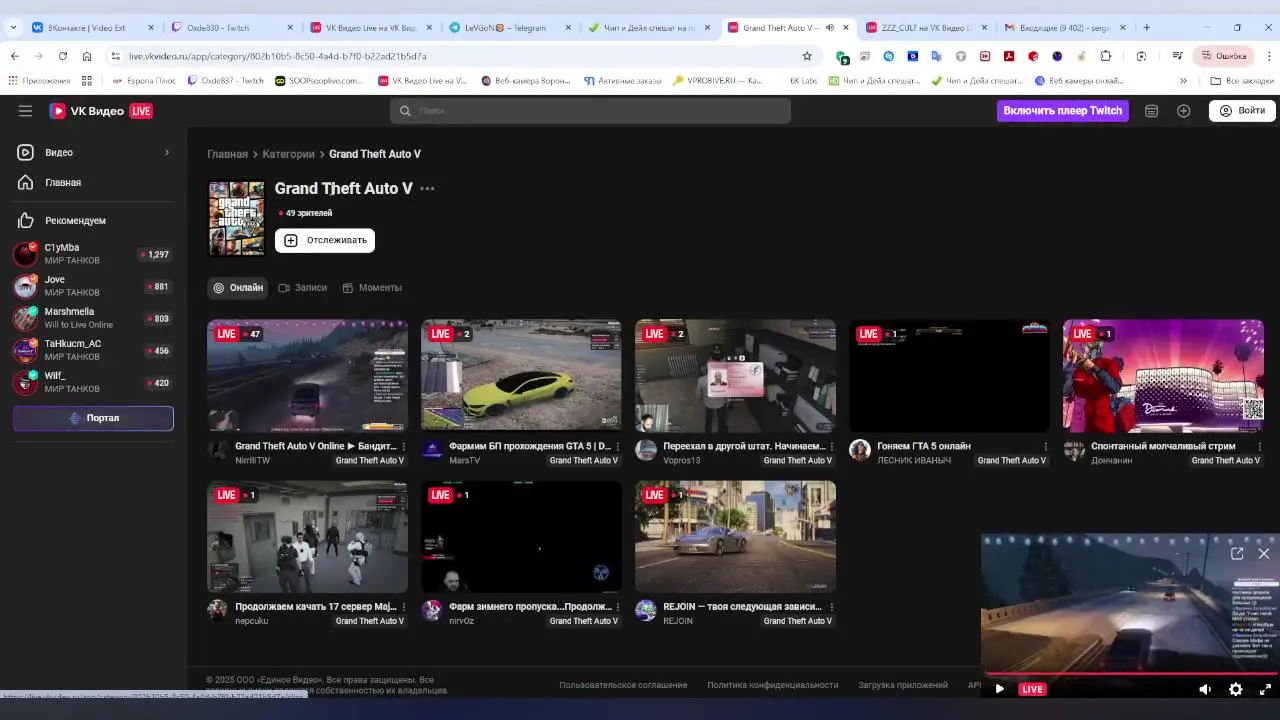Click the Портал button in sidebar

[93, 418]
